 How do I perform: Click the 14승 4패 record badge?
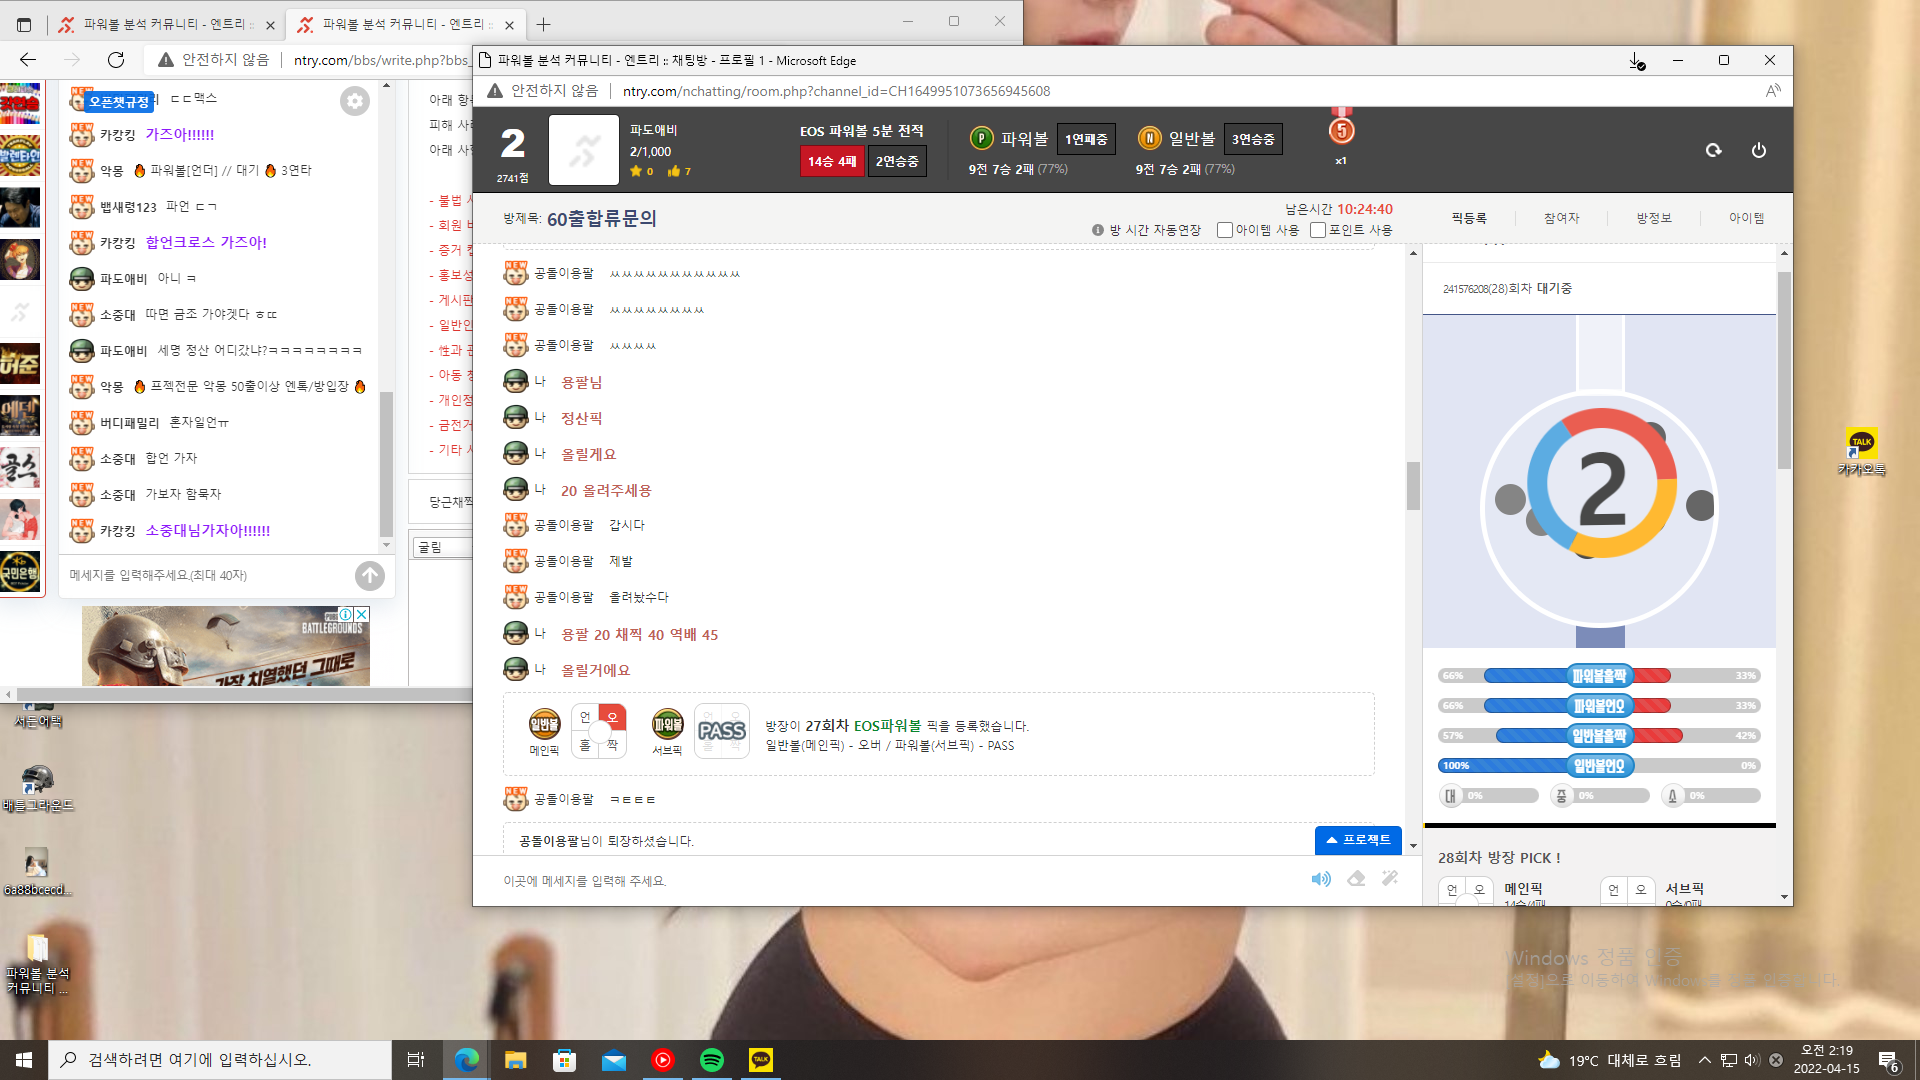[832, 161]
